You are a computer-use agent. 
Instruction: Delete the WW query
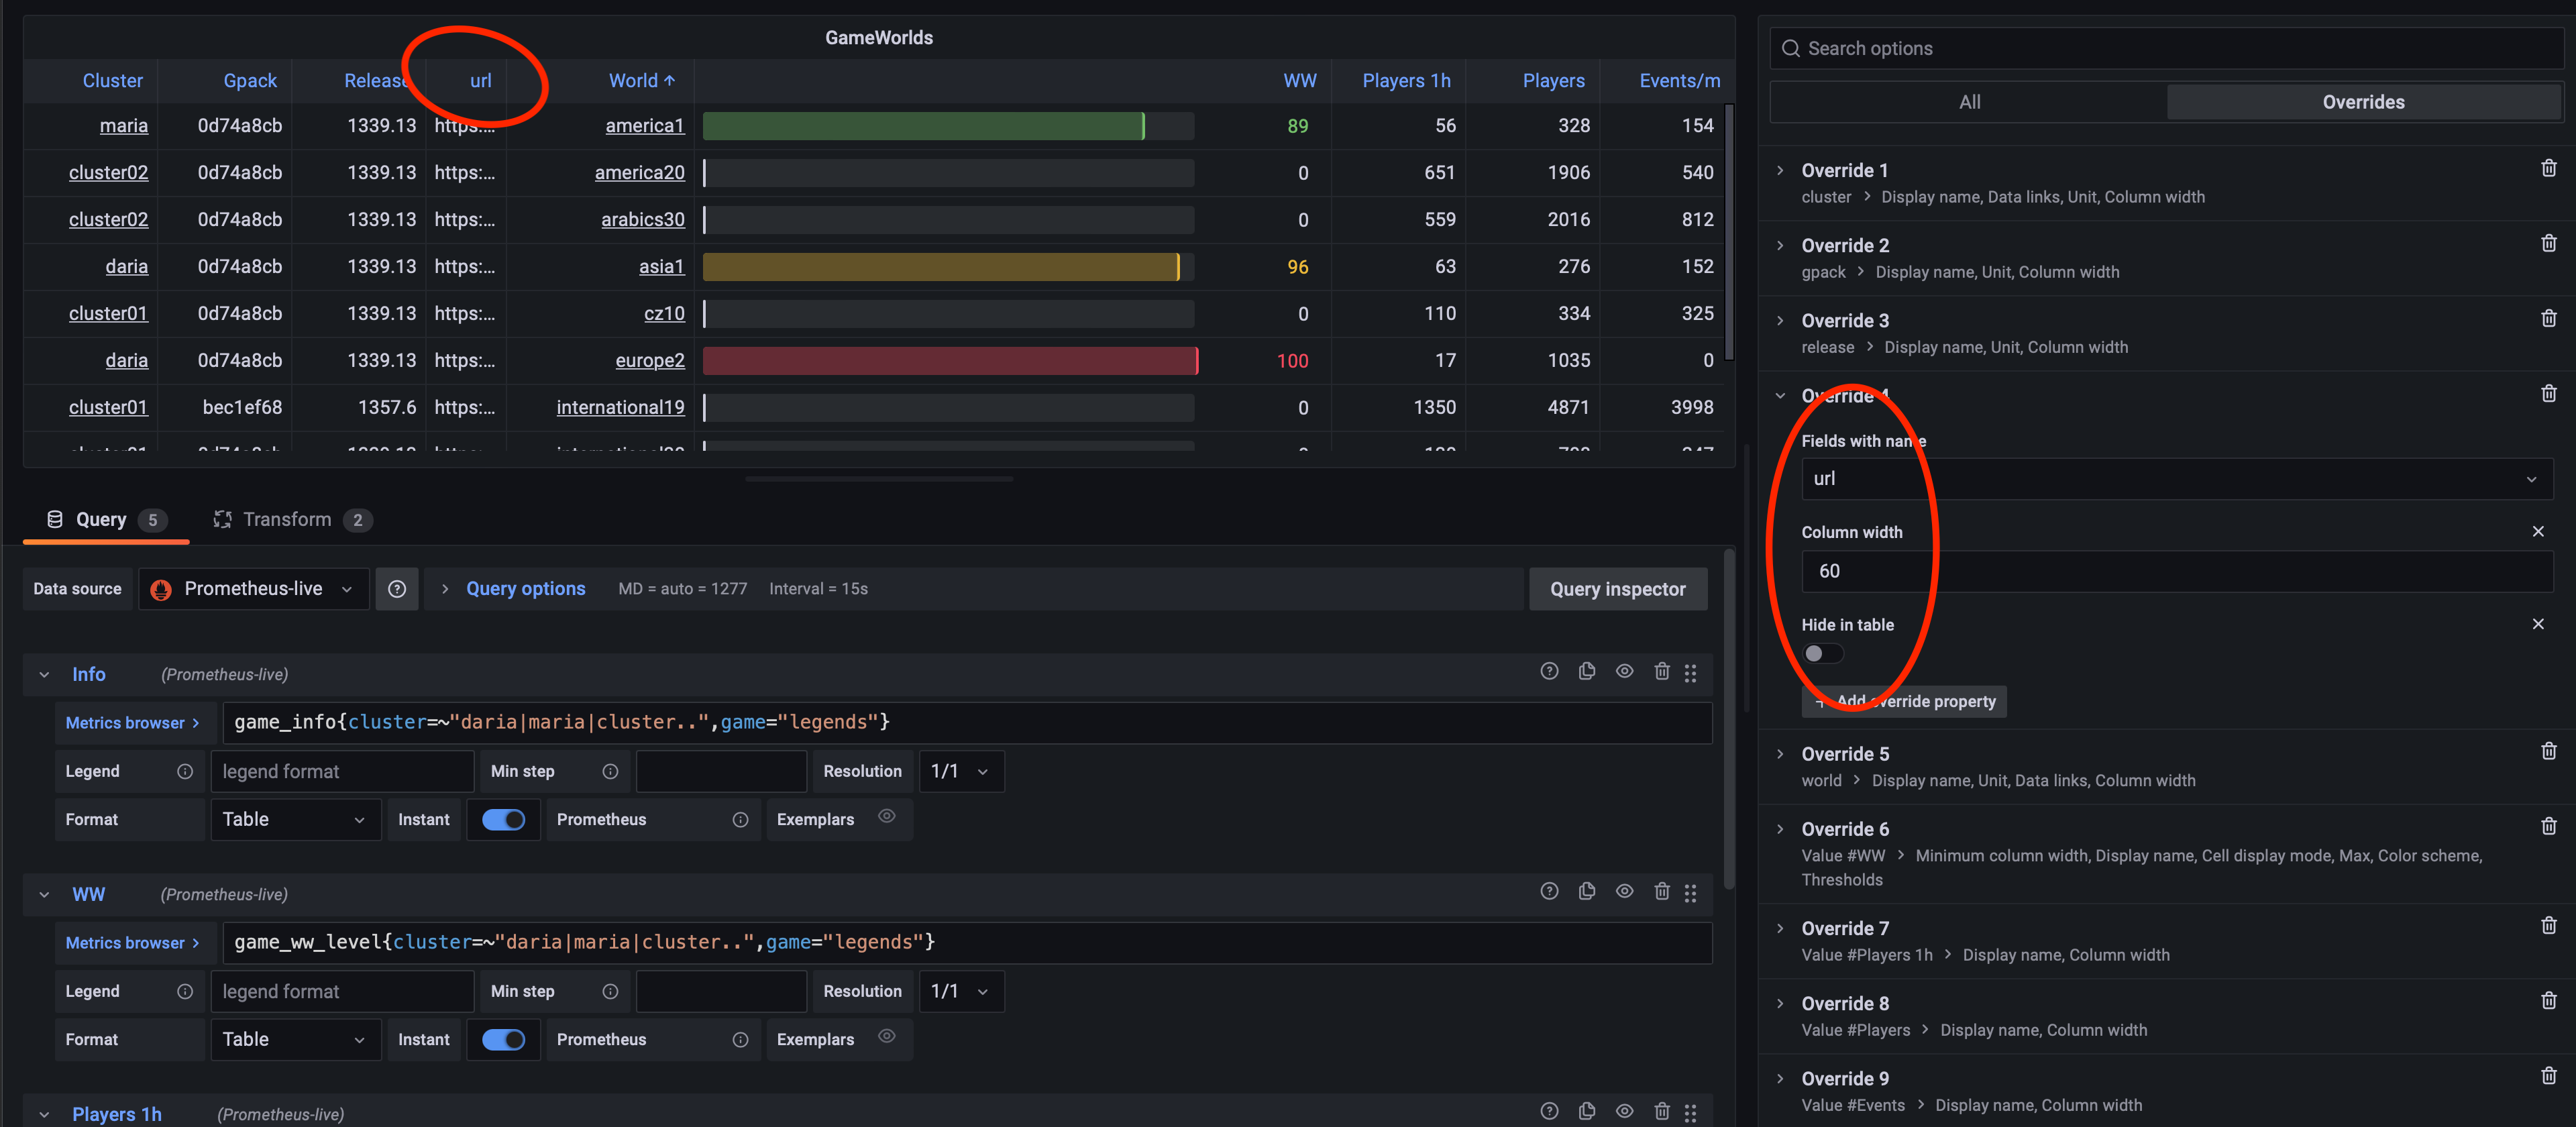(1661, 891)
